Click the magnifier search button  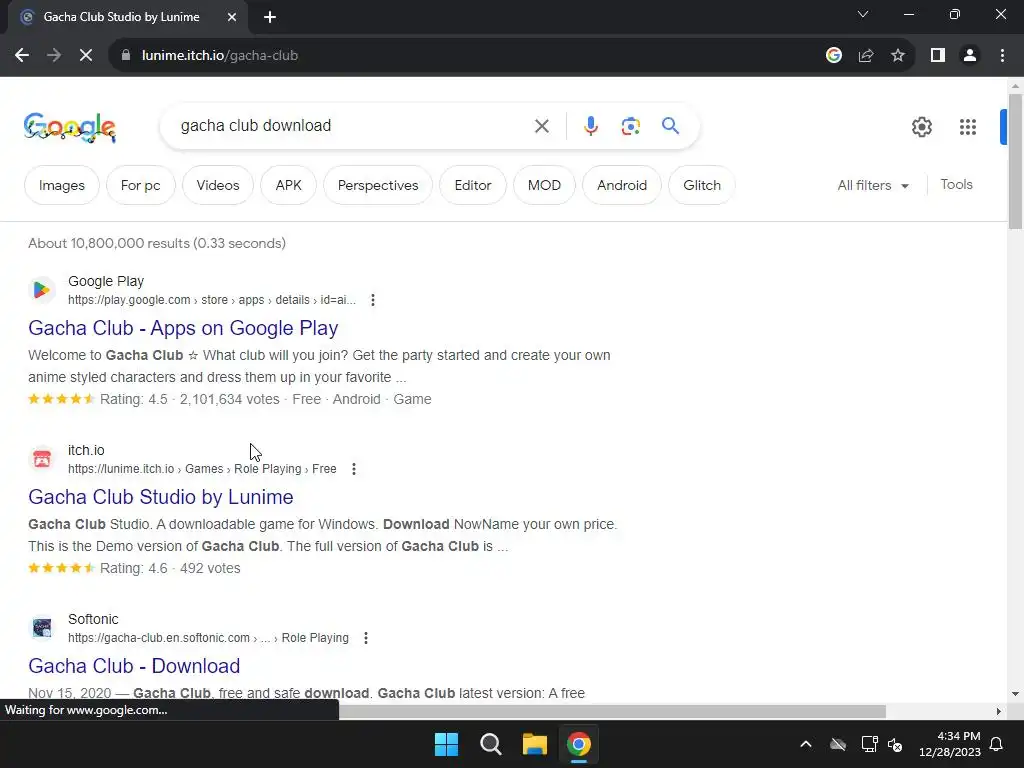pos(670,125)
